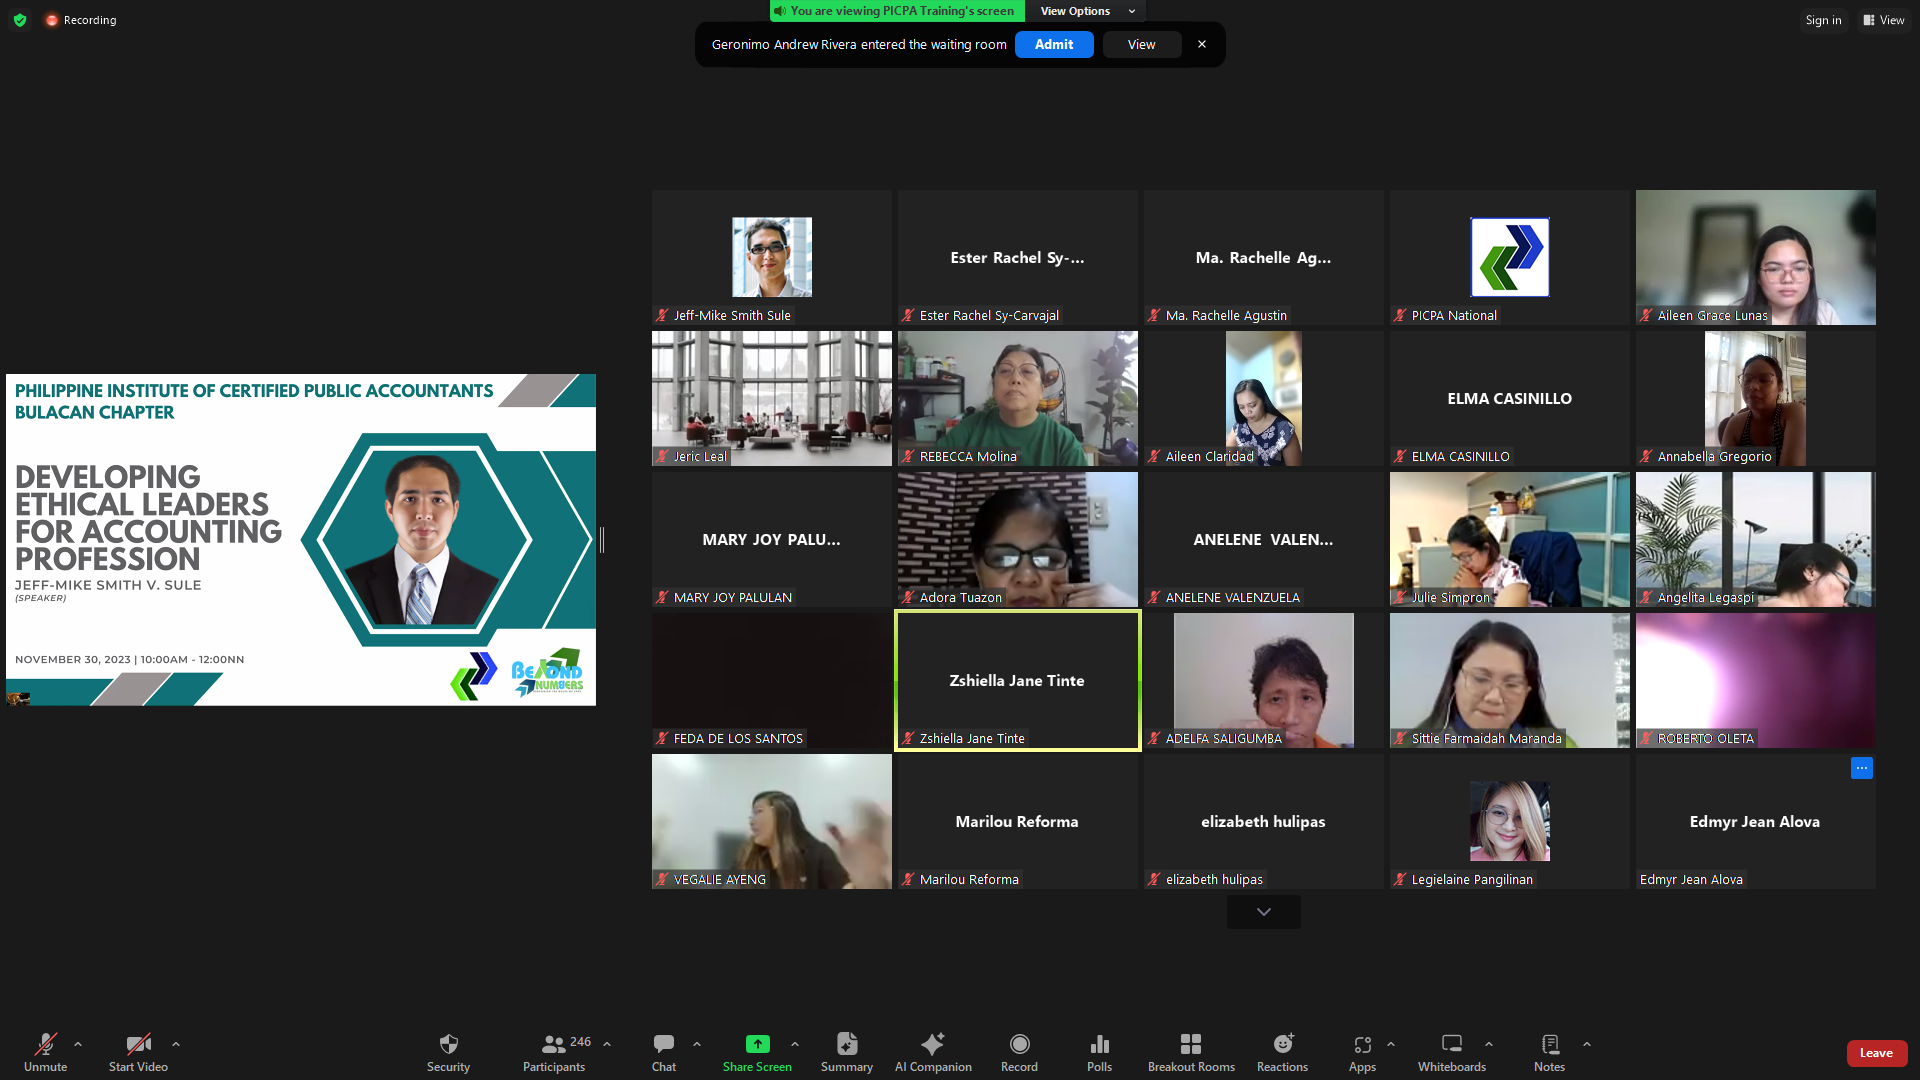Viewport: 1920px width, 1080px height.
Task: Select Legielaine Pangilinan video tile
Action: point(1510,822)
